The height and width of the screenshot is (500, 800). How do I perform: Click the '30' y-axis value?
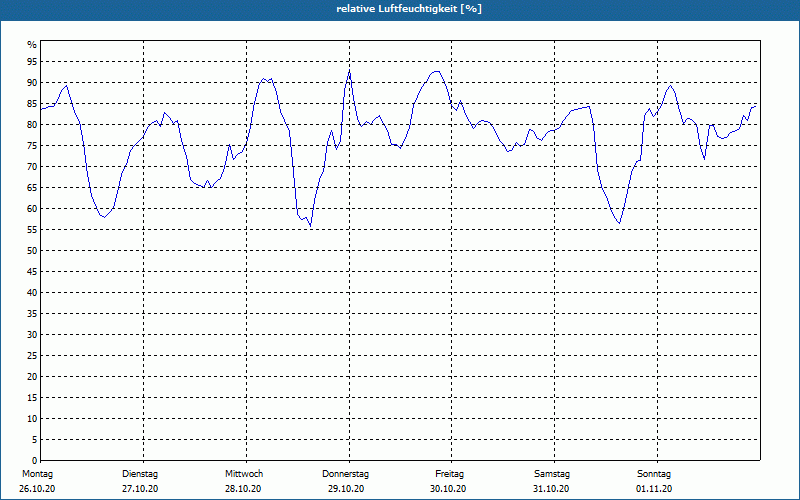click(x=32, y=335)
